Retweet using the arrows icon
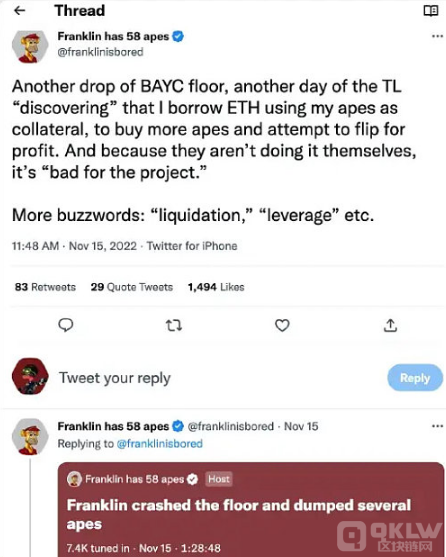Screen dimensions: 446x557 point(174,325)
